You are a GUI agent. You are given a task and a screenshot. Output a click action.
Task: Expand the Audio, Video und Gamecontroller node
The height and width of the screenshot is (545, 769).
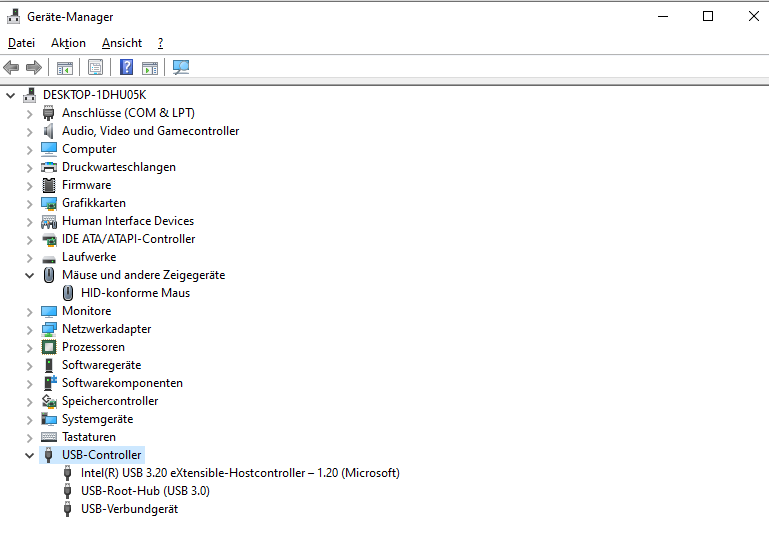click(x=30, y=131)
